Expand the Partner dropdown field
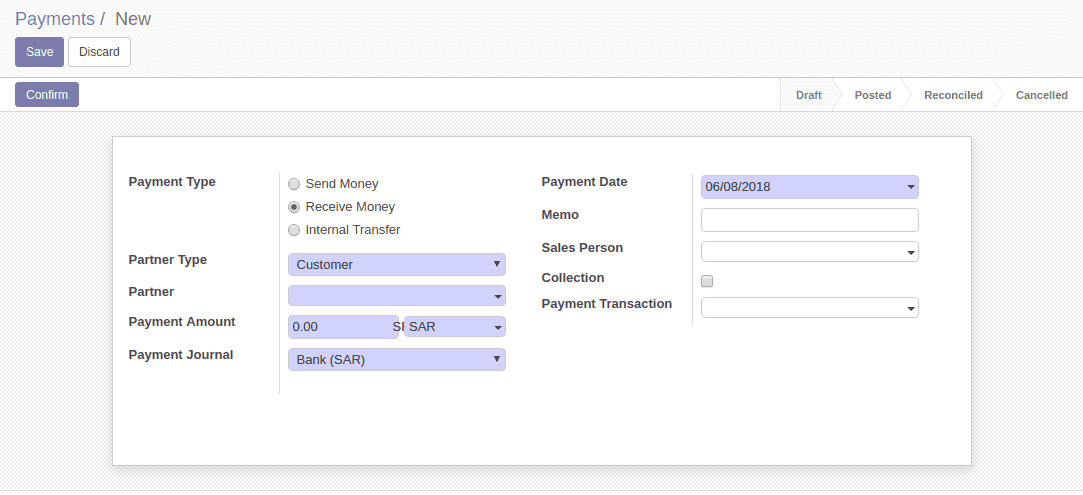 396,295
